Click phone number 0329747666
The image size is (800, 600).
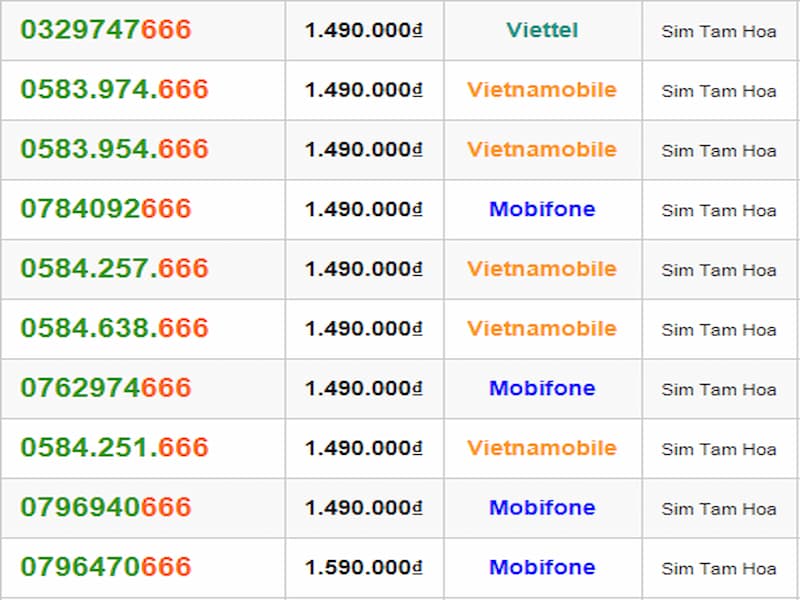click(105, 30)
